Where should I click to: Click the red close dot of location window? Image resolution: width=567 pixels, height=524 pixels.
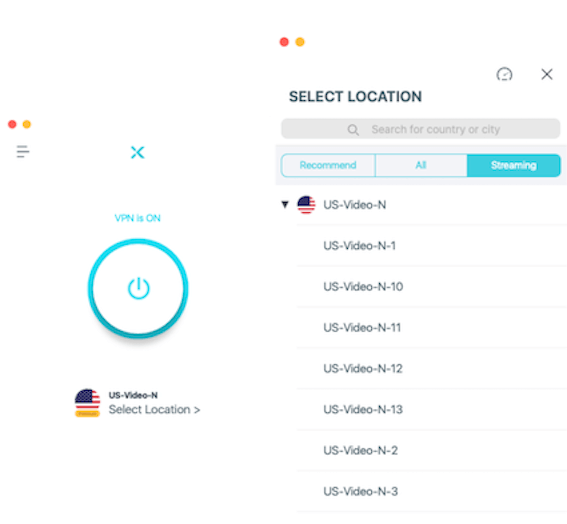(284, 42)
